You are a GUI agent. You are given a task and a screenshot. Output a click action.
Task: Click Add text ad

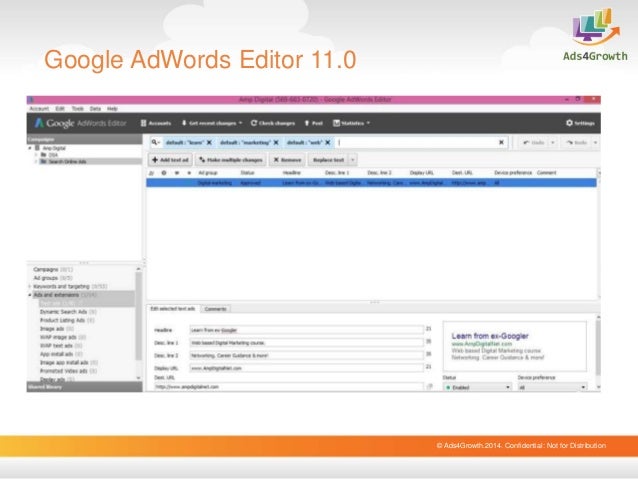(170, 160)
